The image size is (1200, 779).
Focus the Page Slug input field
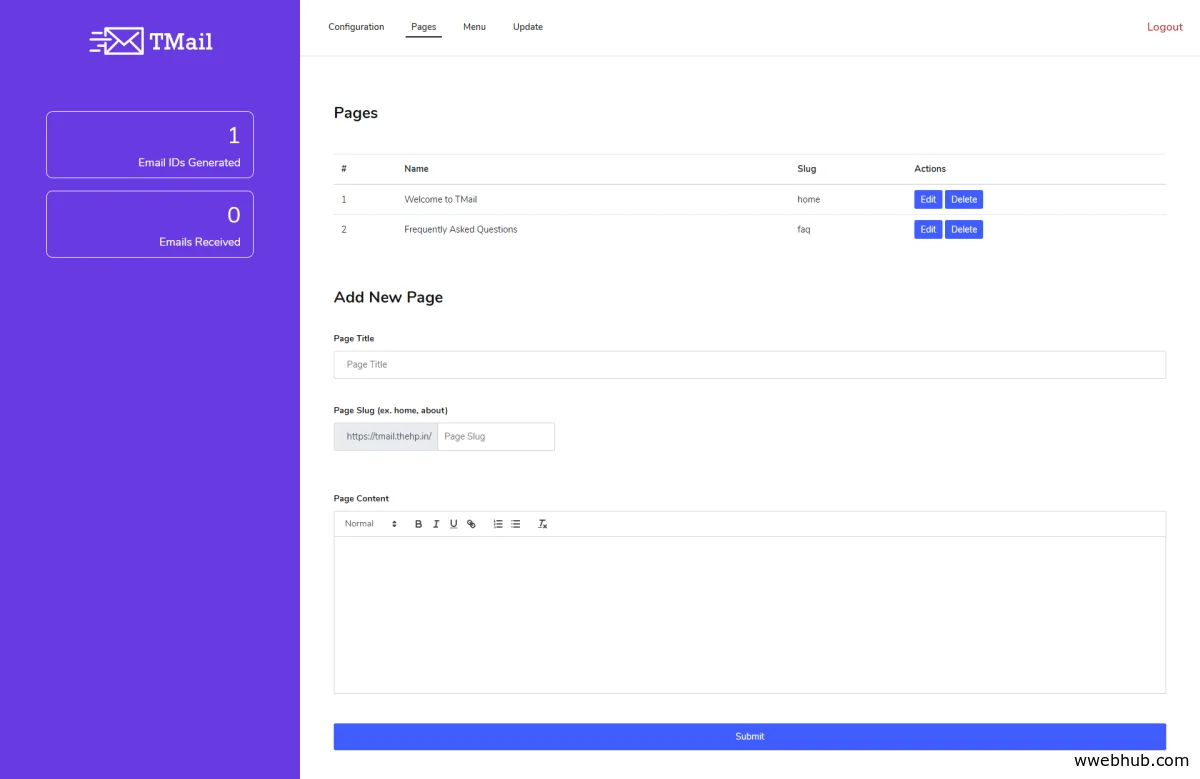(495, 437)
